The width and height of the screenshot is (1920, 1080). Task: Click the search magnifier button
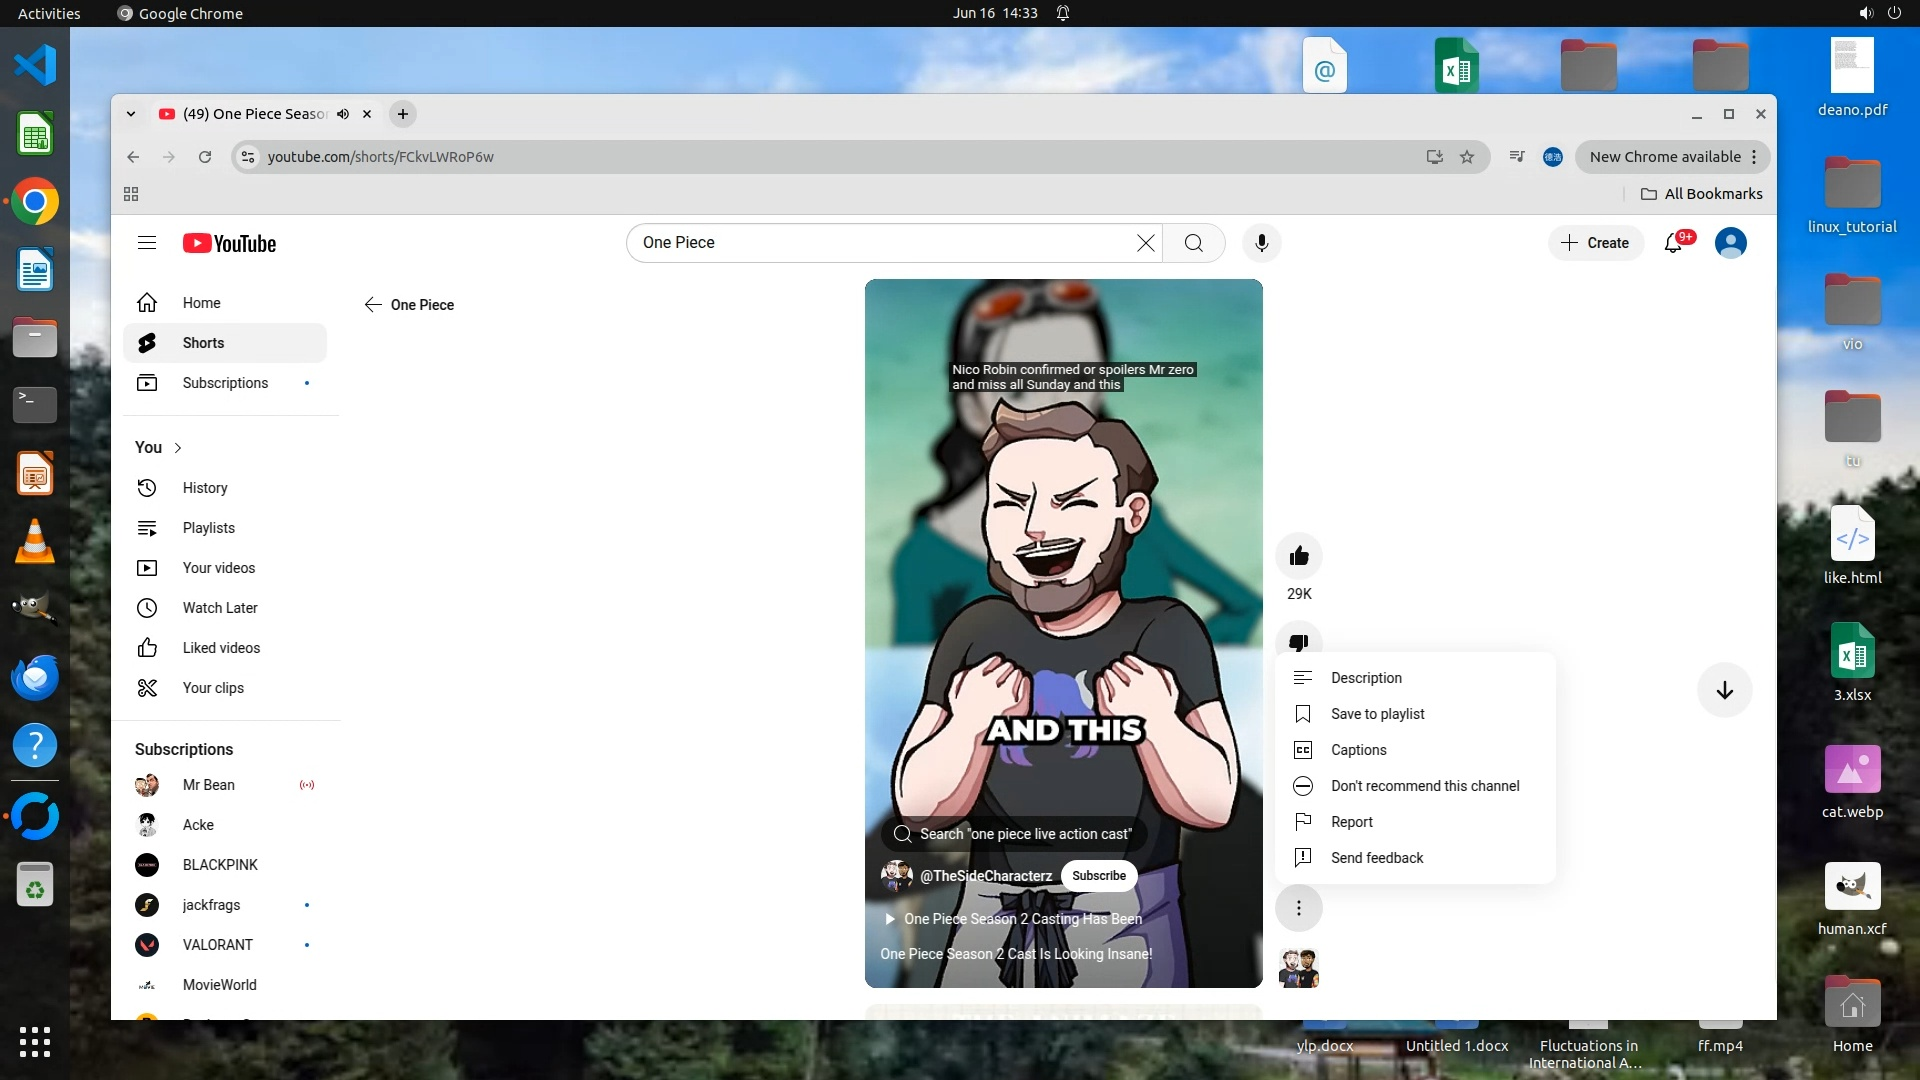point(1194,243)
